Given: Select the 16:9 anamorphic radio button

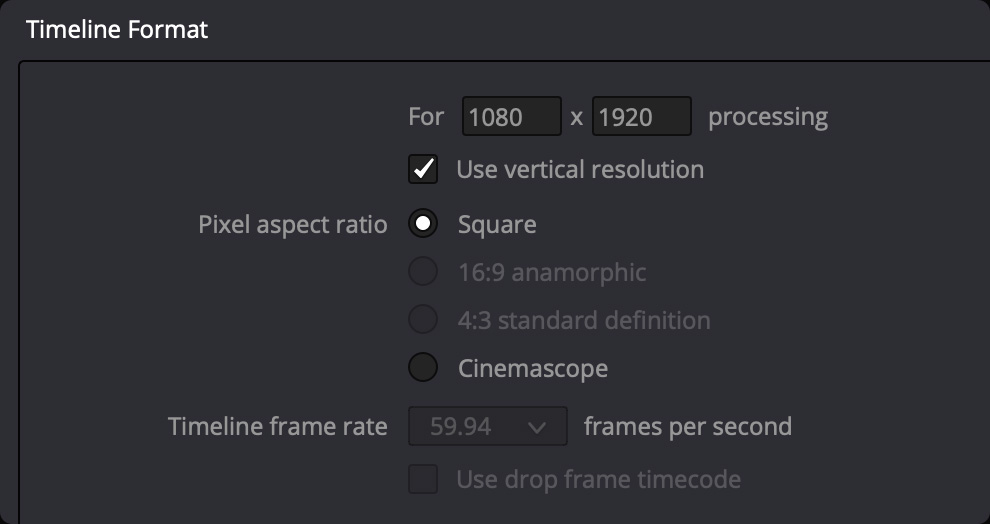Looking at the screenshot, I should pos(423,272).
